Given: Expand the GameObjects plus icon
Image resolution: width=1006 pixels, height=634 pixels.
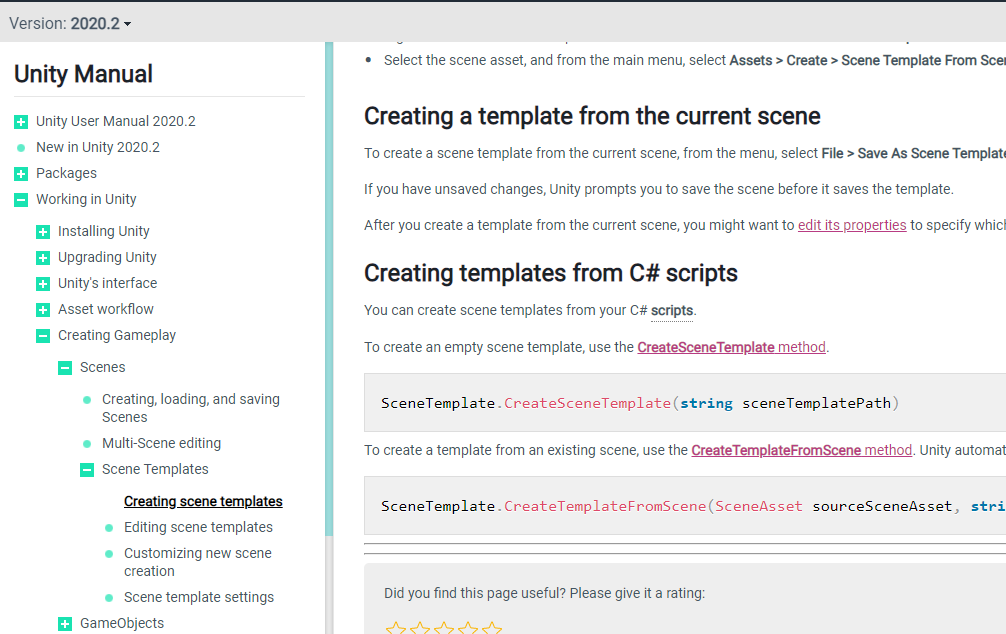Looking at the screenshot, I should (65, 624).
